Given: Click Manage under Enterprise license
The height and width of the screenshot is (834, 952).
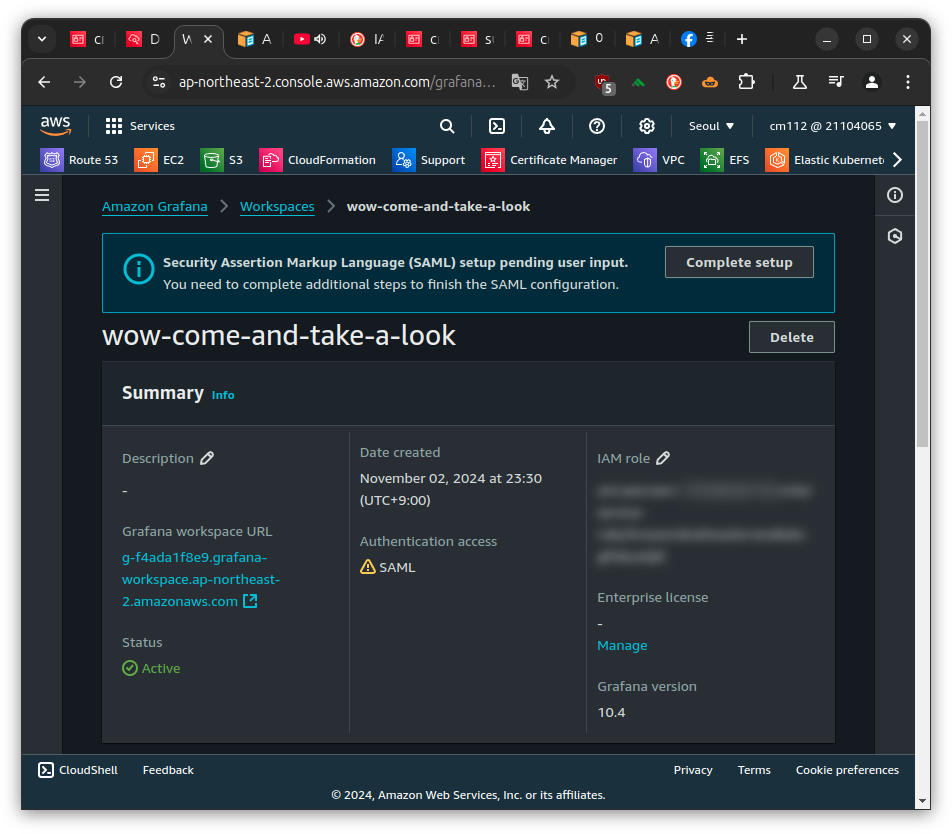Looking at the screenshot, I should (622, 646).
